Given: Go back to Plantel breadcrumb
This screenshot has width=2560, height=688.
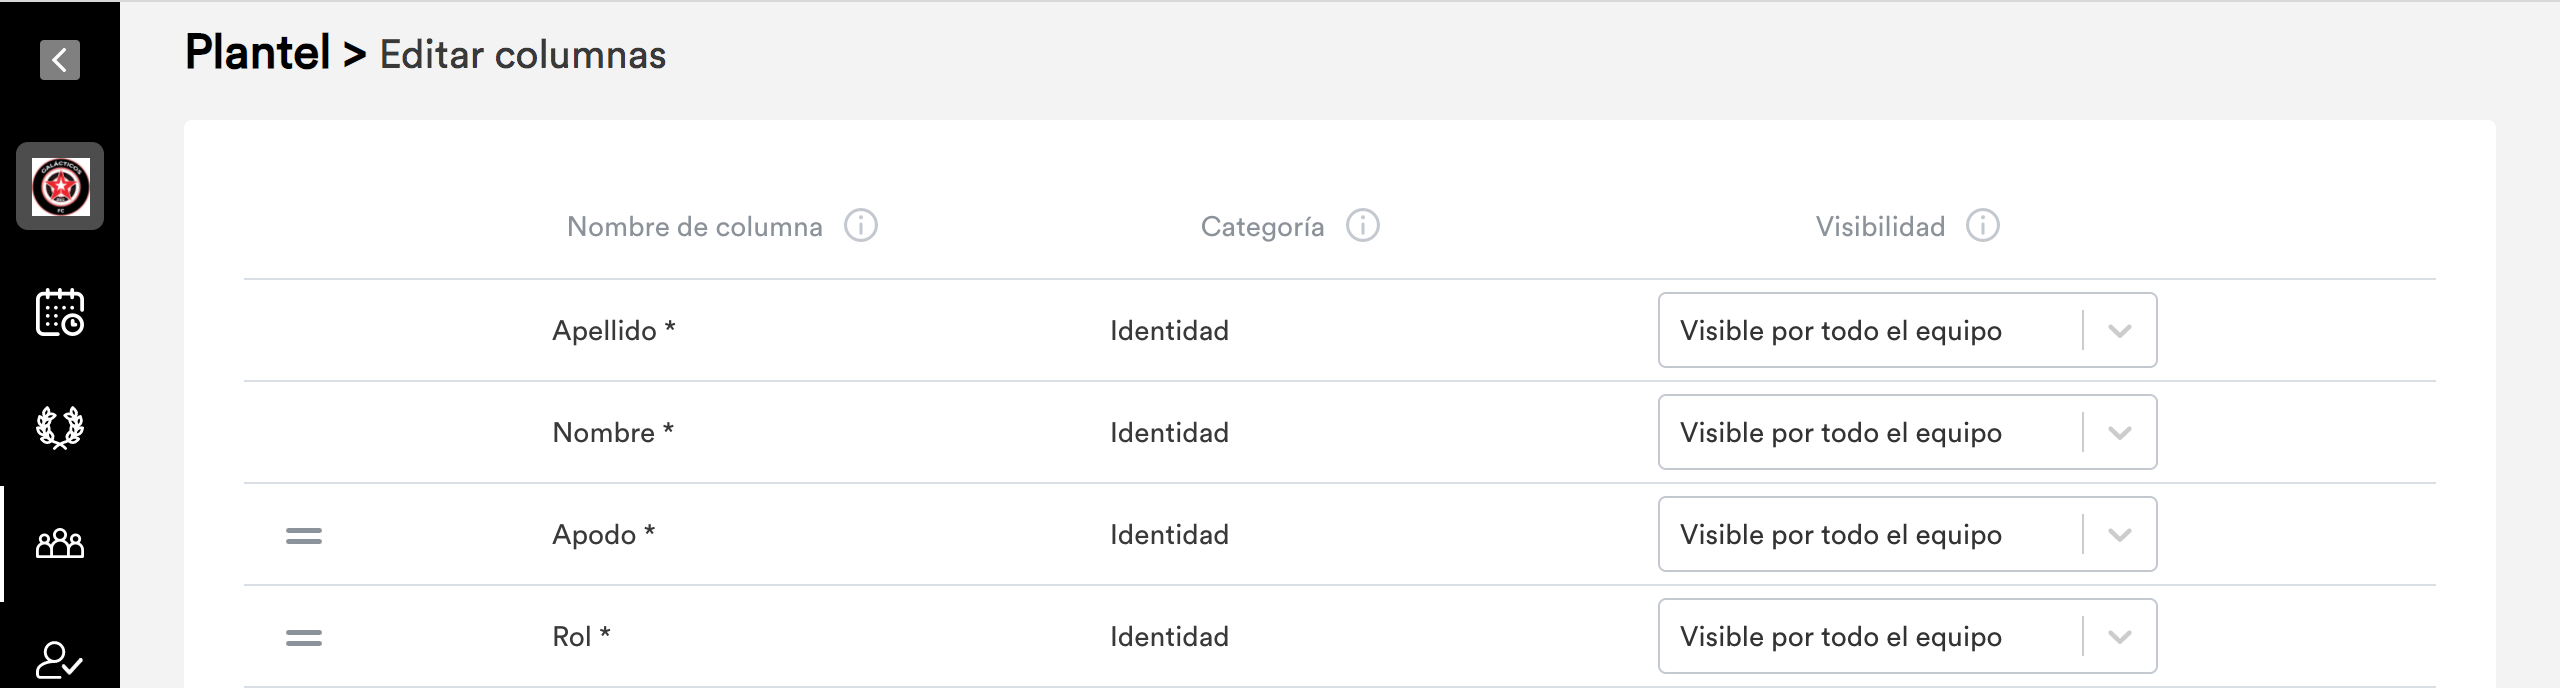Looking at the screenshot, I should [258, 53].
